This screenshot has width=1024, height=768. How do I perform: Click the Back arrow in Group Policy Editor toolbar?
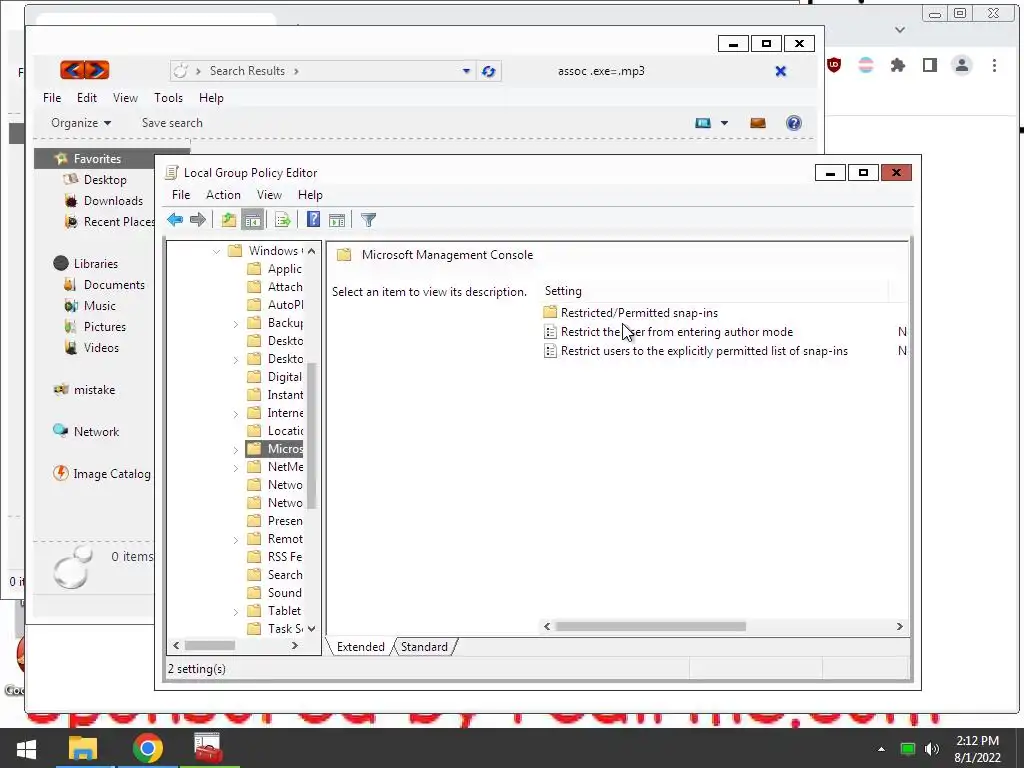[x=175, y=220]
